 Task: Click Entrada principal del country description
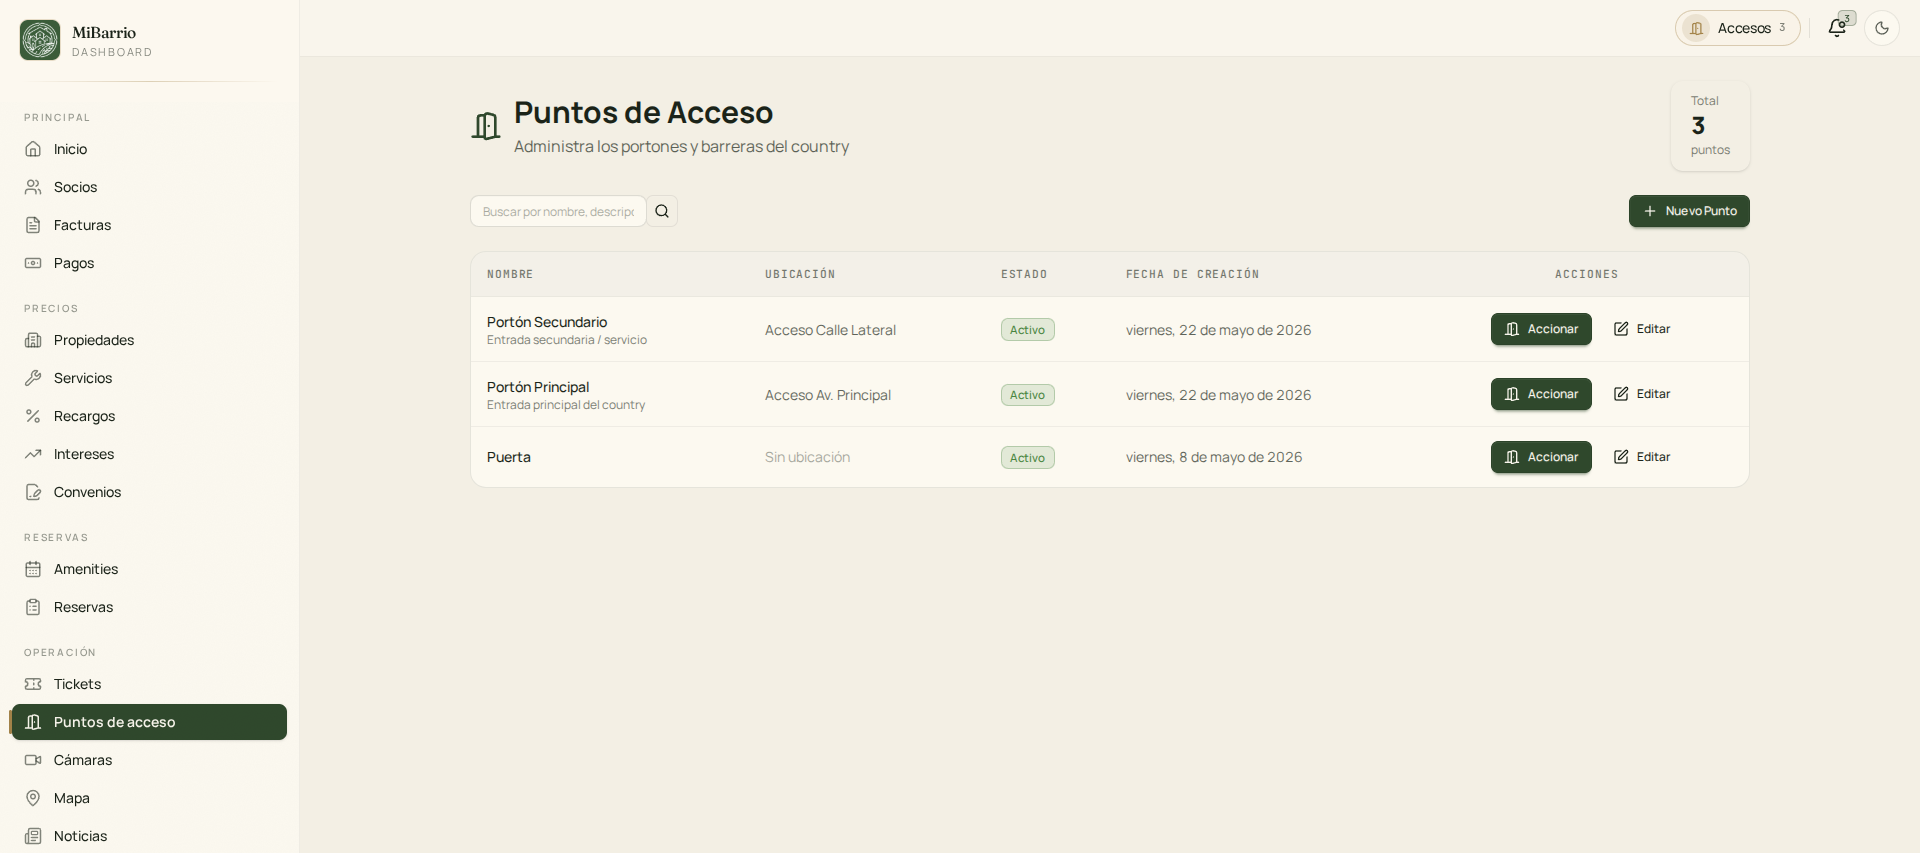point(566,405)
